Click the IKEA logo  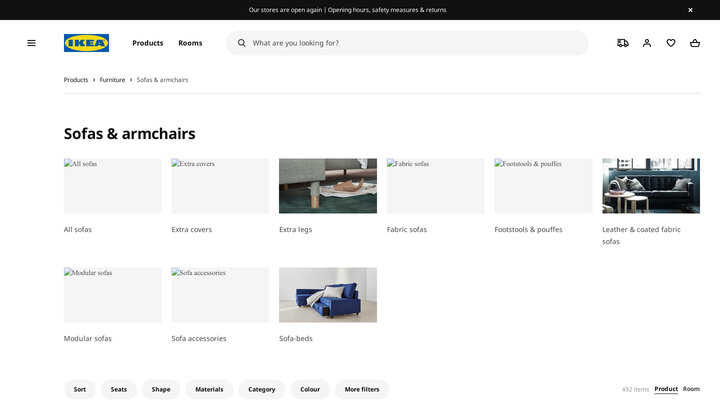click(86, 43)
